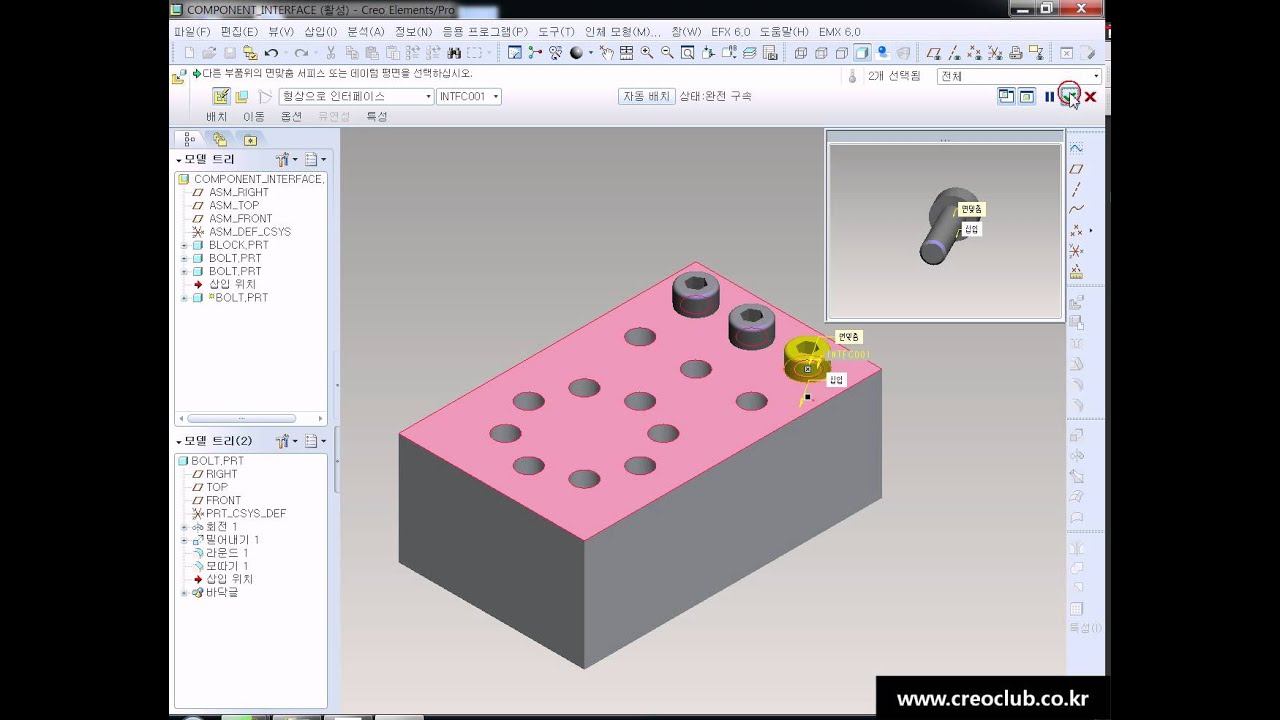
Task: Open the layer tree tab icon
Action: coord(220,140)
